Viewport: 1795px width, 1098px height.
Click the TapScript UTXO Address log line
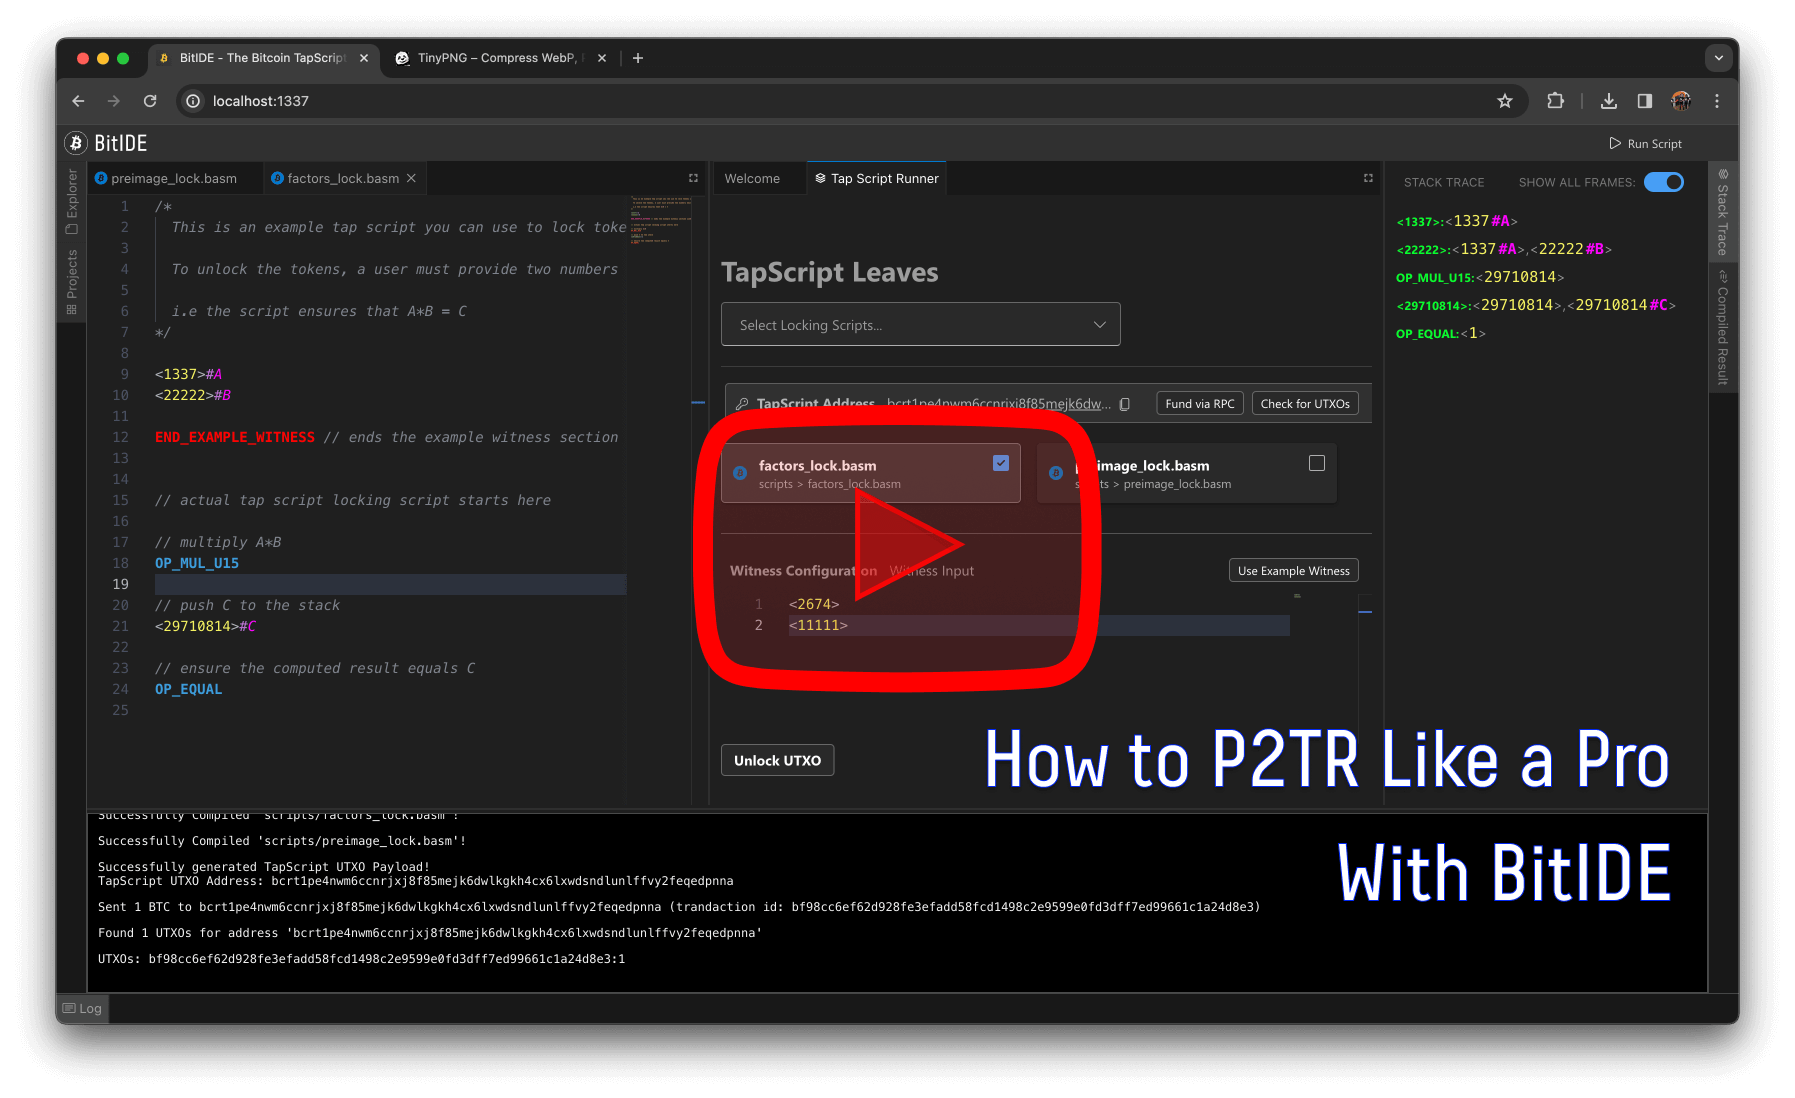pyautogui.click(x=415, y=881)
